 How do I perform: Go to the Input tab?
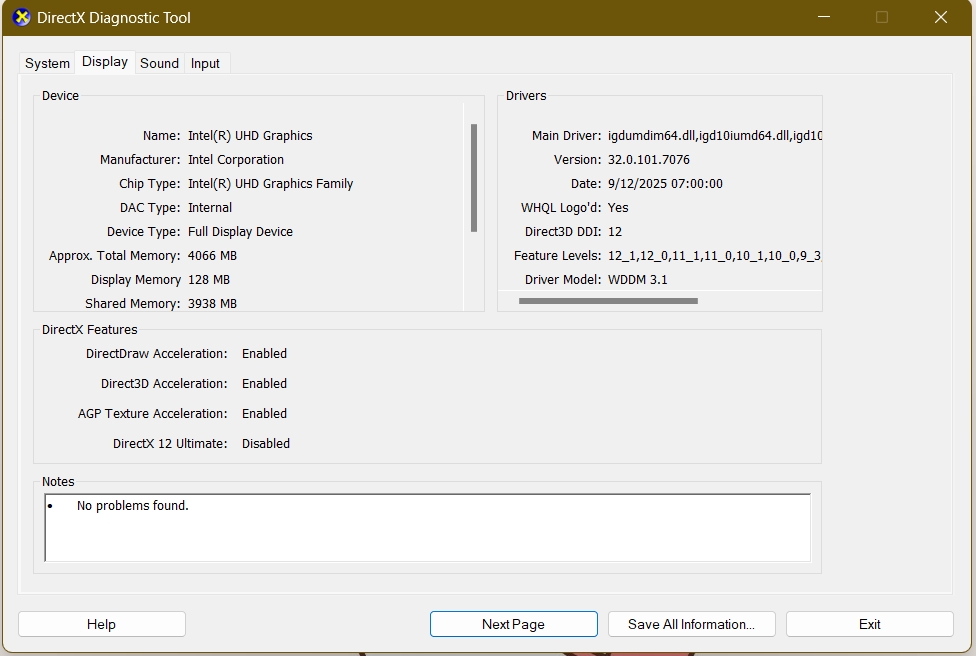click(x=205, y=63)
